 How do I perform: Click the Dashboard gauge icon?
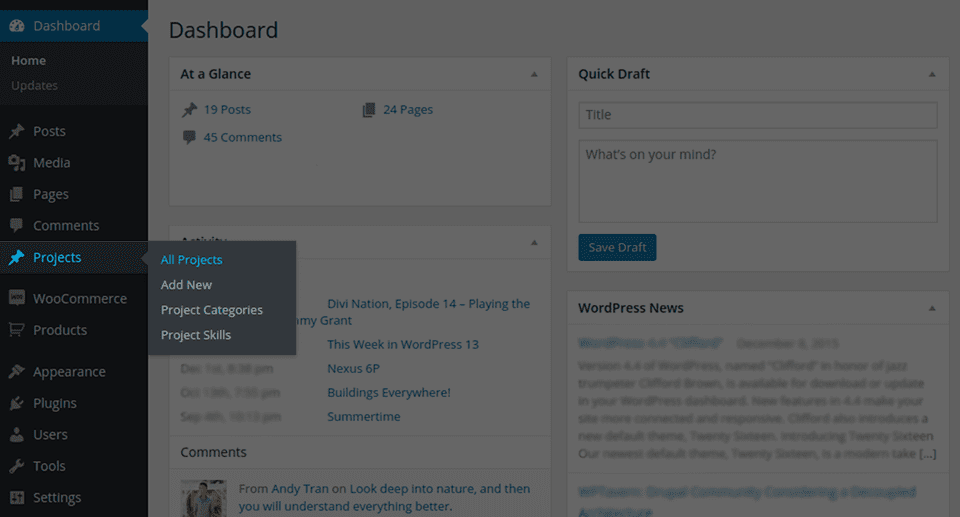(x=17, y=26)
